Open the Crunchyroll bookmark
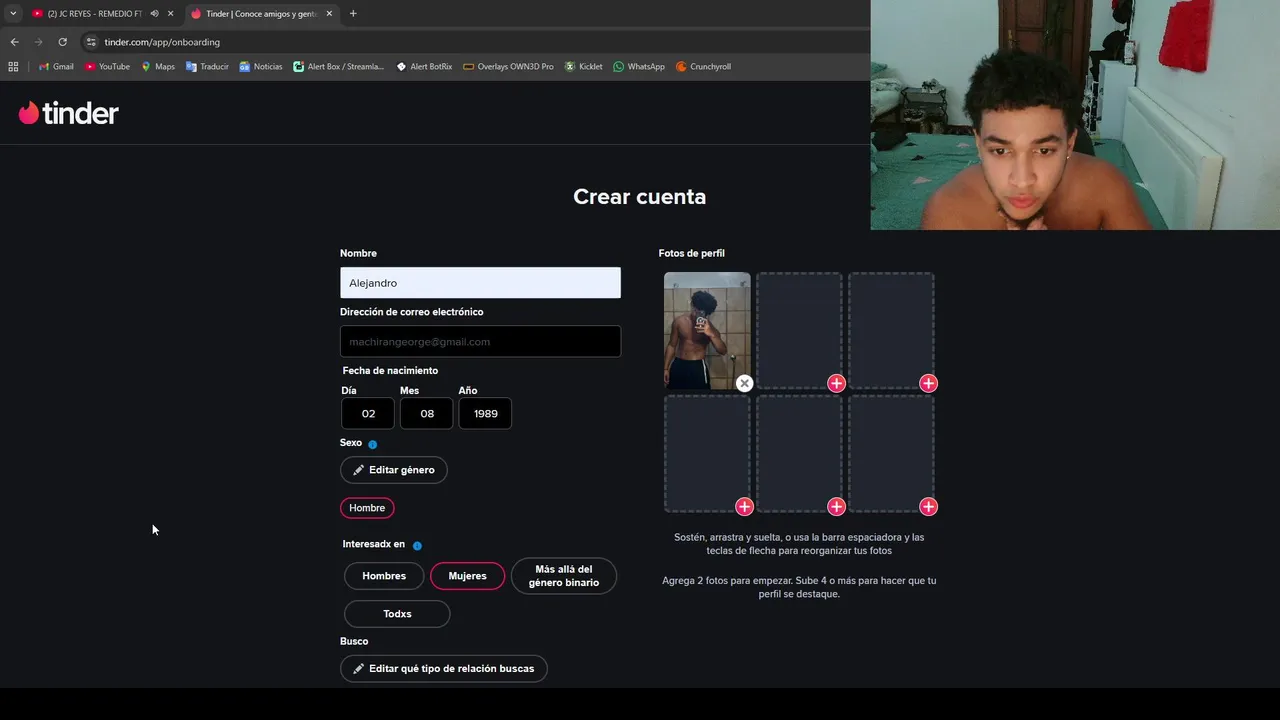The image size is (1280, 720). coord(703,67)
